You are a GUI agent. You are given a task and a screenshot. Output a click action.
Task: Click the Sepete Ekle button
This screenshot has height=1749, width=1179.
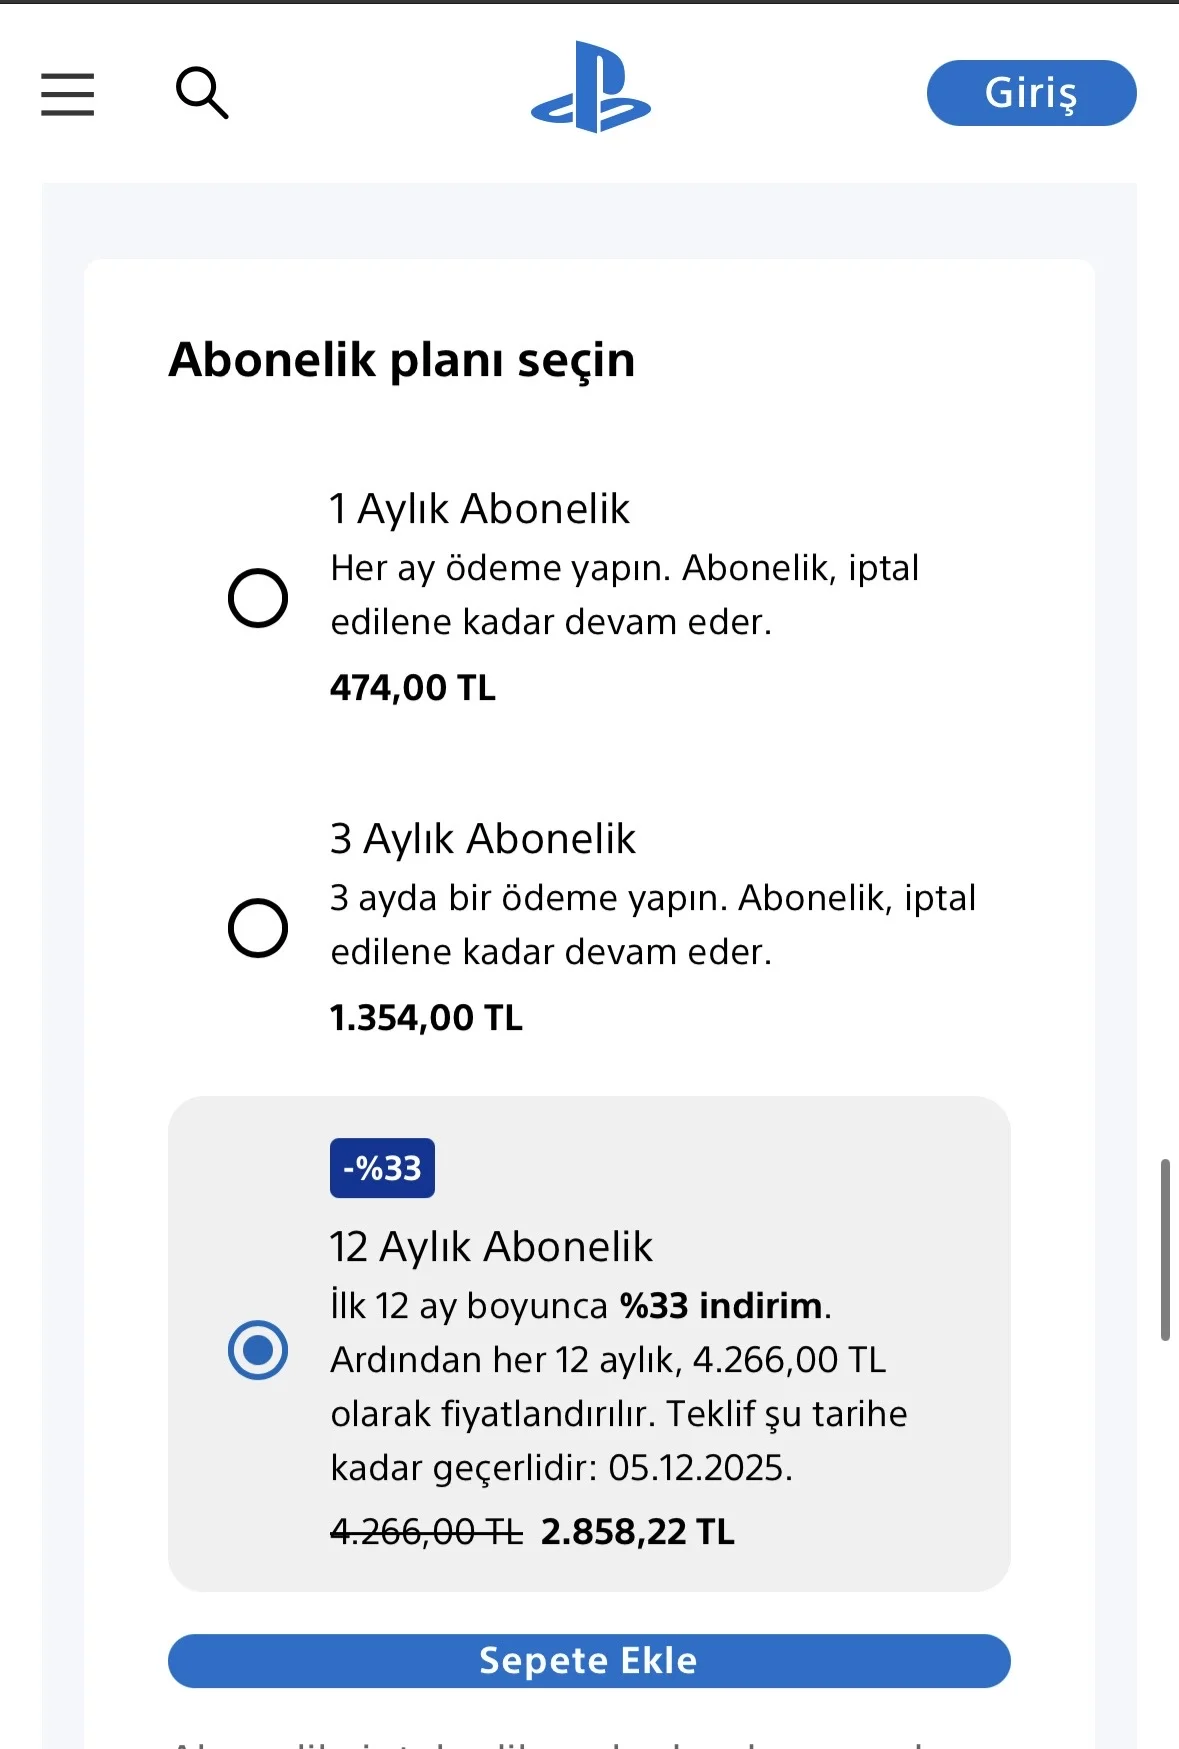589,1661
